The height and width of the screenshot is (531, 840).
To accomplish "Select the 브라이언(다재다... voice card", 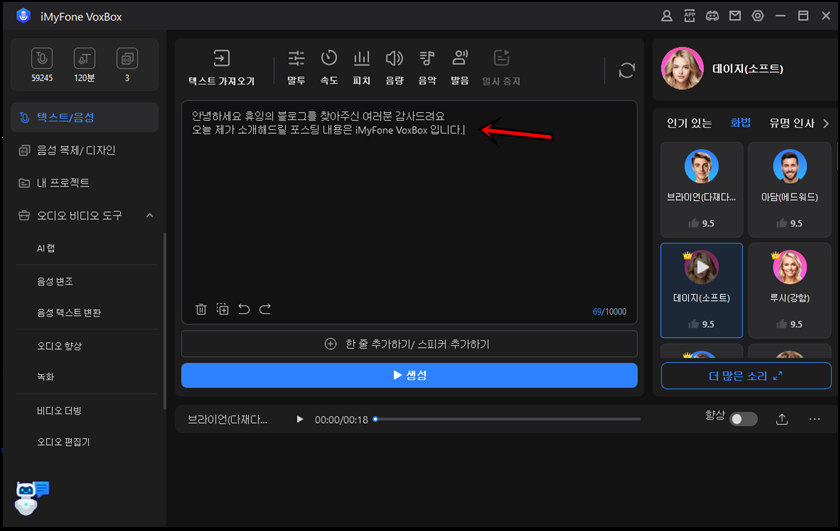I will point(701,190).
